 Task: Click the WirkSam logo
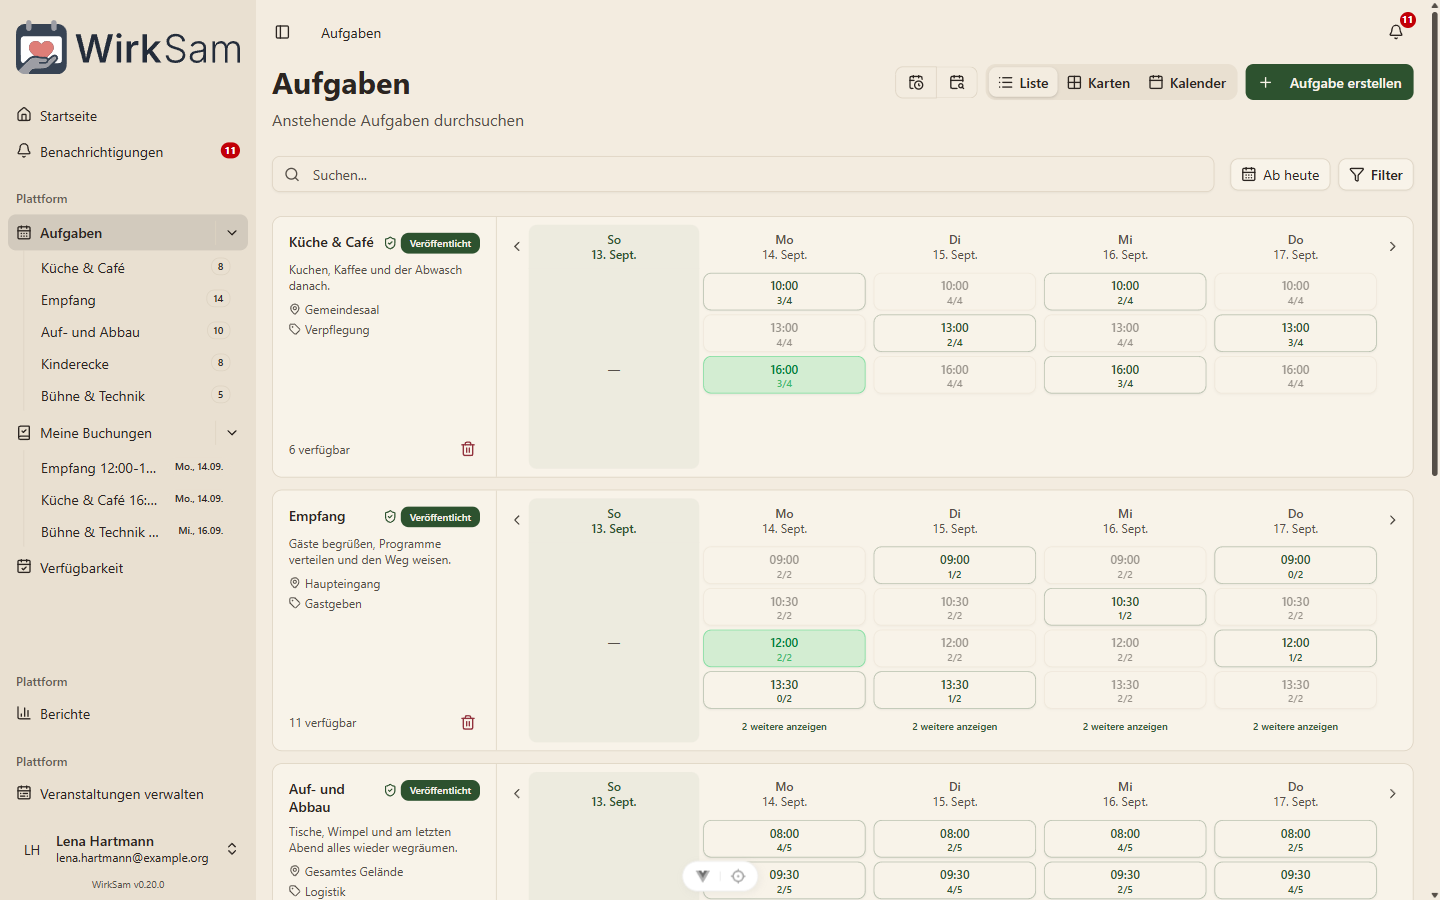pyautogui.click(x=128, y=47)
